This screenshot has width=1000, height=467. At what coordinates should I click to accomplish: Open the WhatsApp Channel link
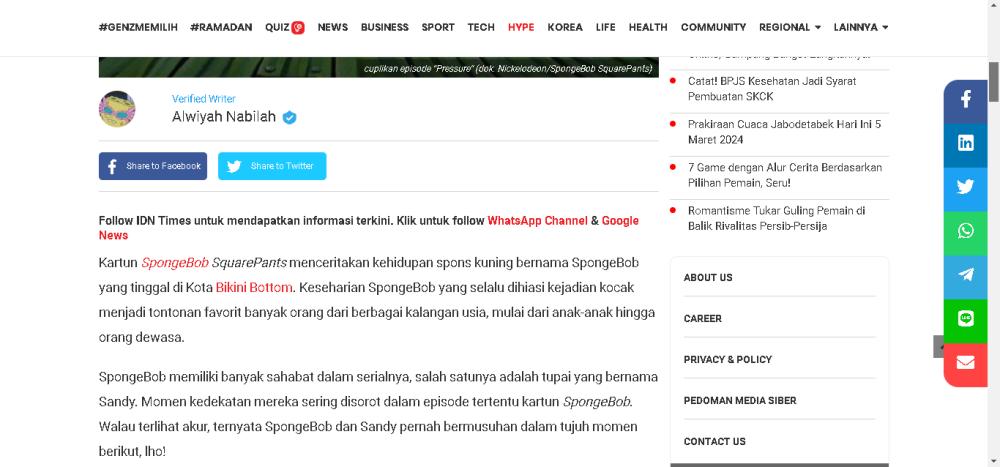tap(538, 221)
